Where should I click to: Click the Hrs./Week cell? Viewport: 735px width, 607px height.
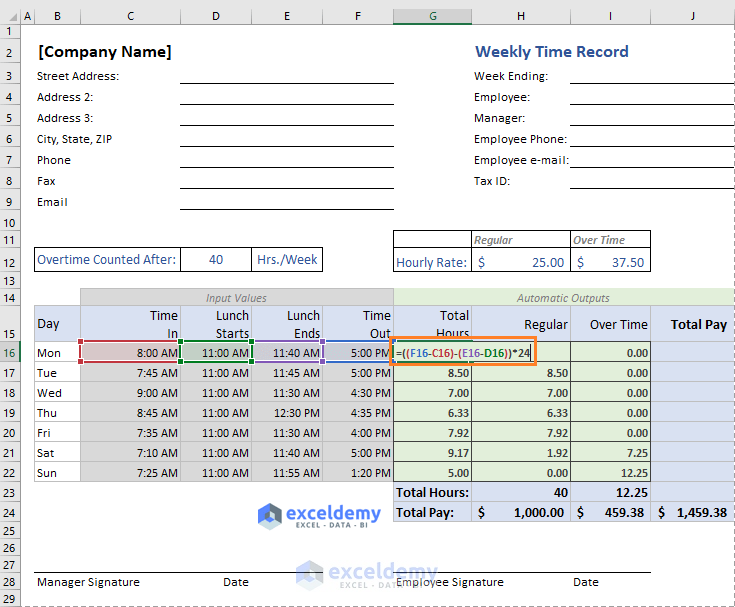tap(287, 260)
